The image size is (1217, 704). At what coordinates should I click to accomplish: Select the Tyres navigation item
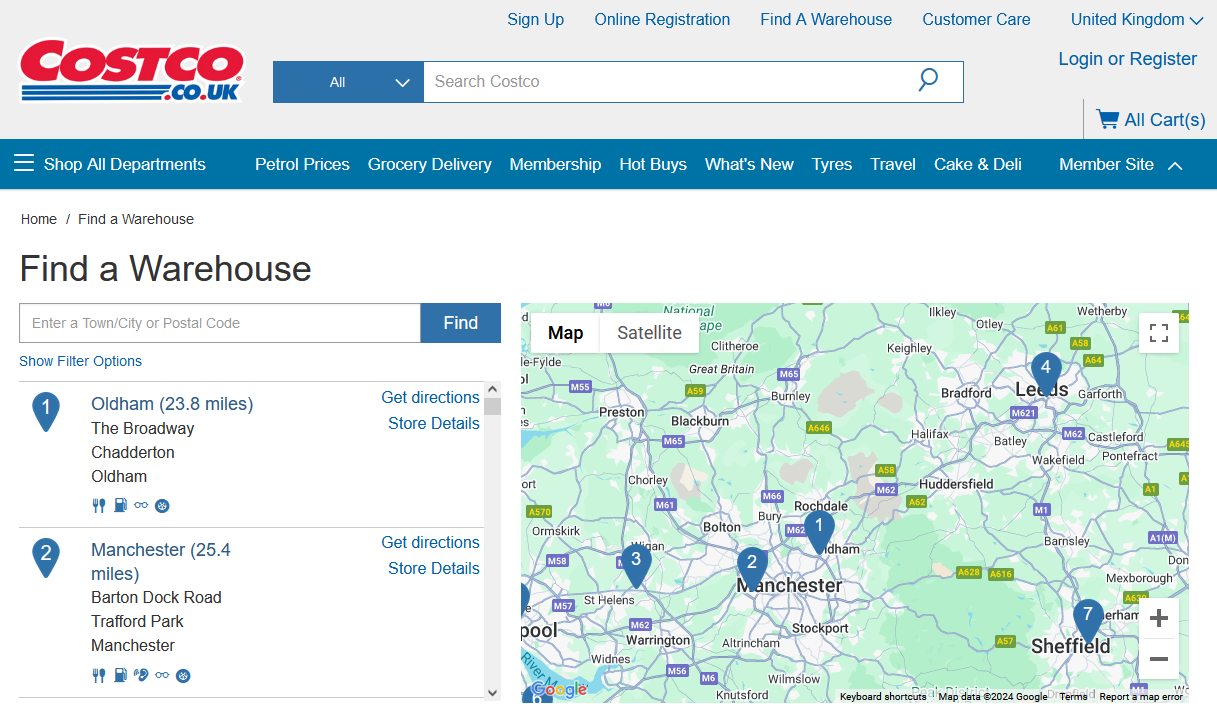831,164
